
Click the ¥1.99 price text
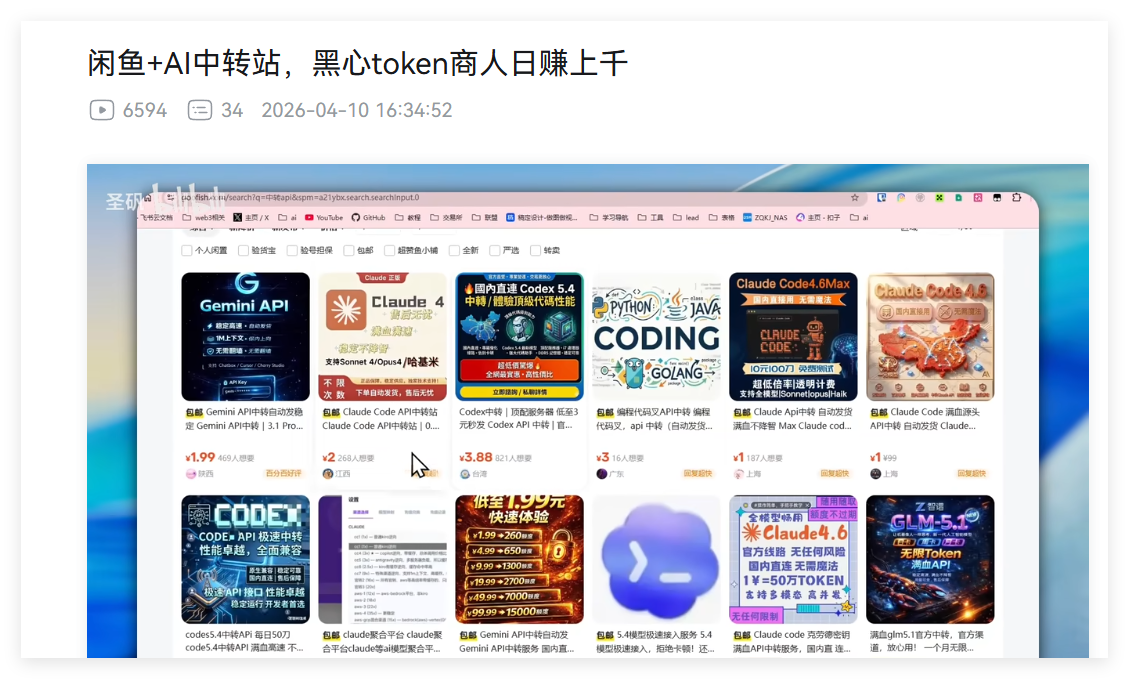tap(200, 457)
